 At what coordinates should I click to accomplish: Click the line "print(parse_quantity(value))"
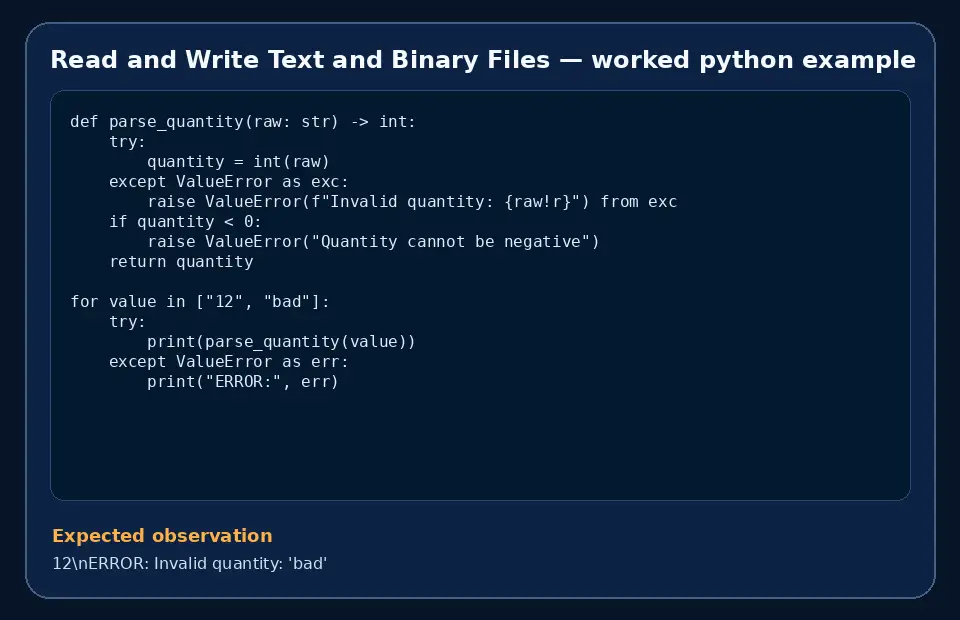(x=282, y=342)
